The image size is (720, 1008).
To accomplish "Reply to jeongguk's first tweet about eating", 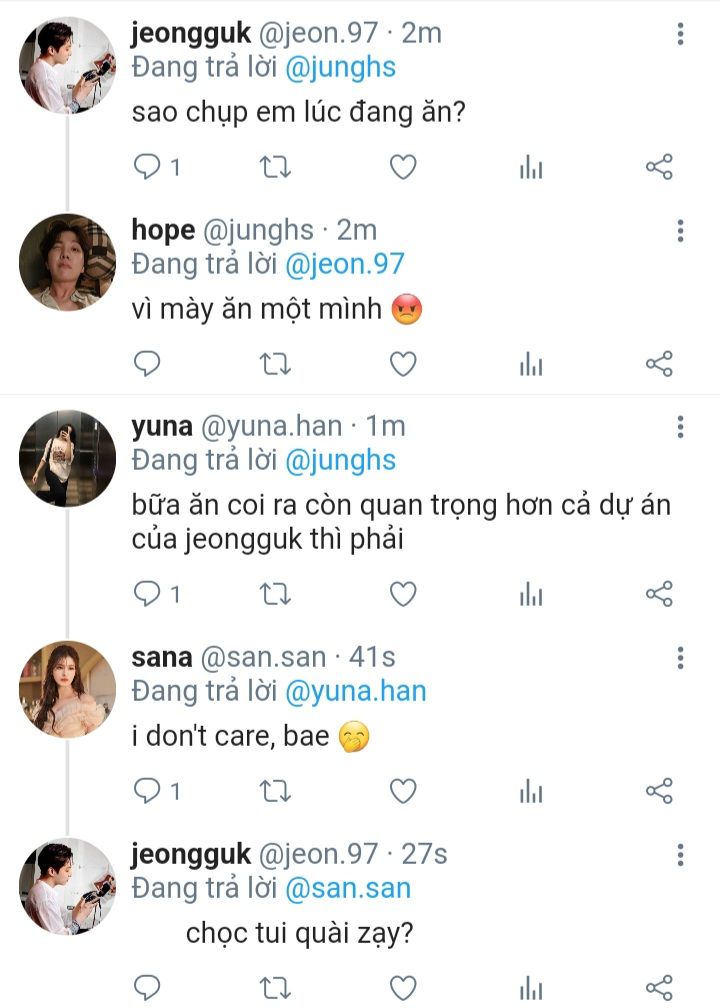I will click(147, 167).
